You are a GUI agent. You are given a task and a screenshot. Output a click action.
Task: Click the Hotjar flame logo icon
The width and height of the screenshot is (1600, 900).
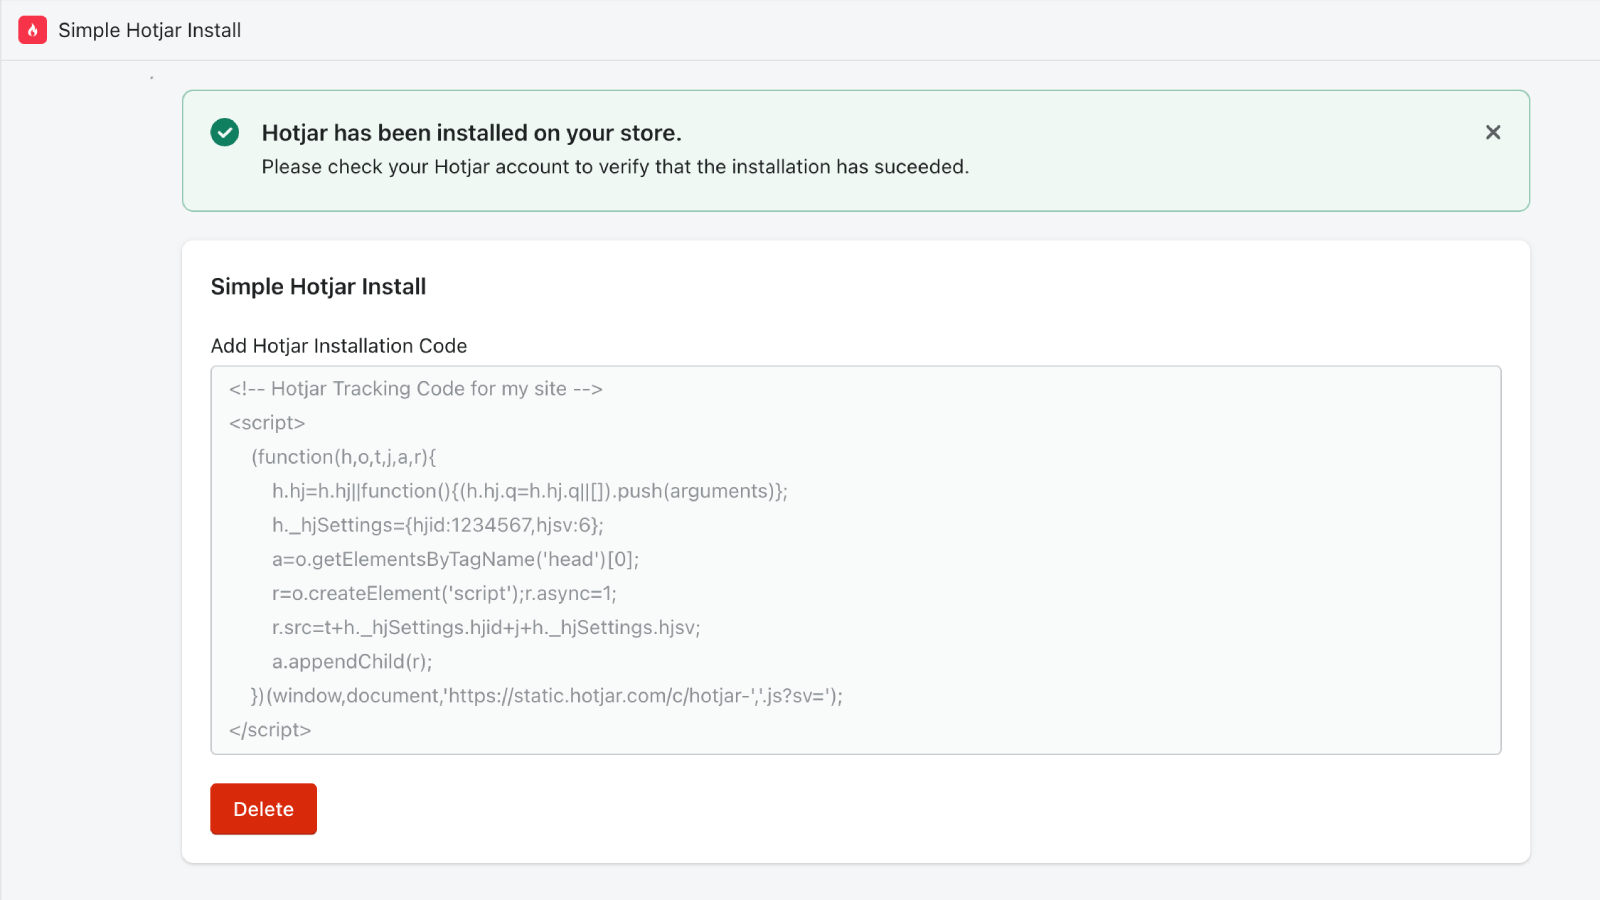[31, 30]
